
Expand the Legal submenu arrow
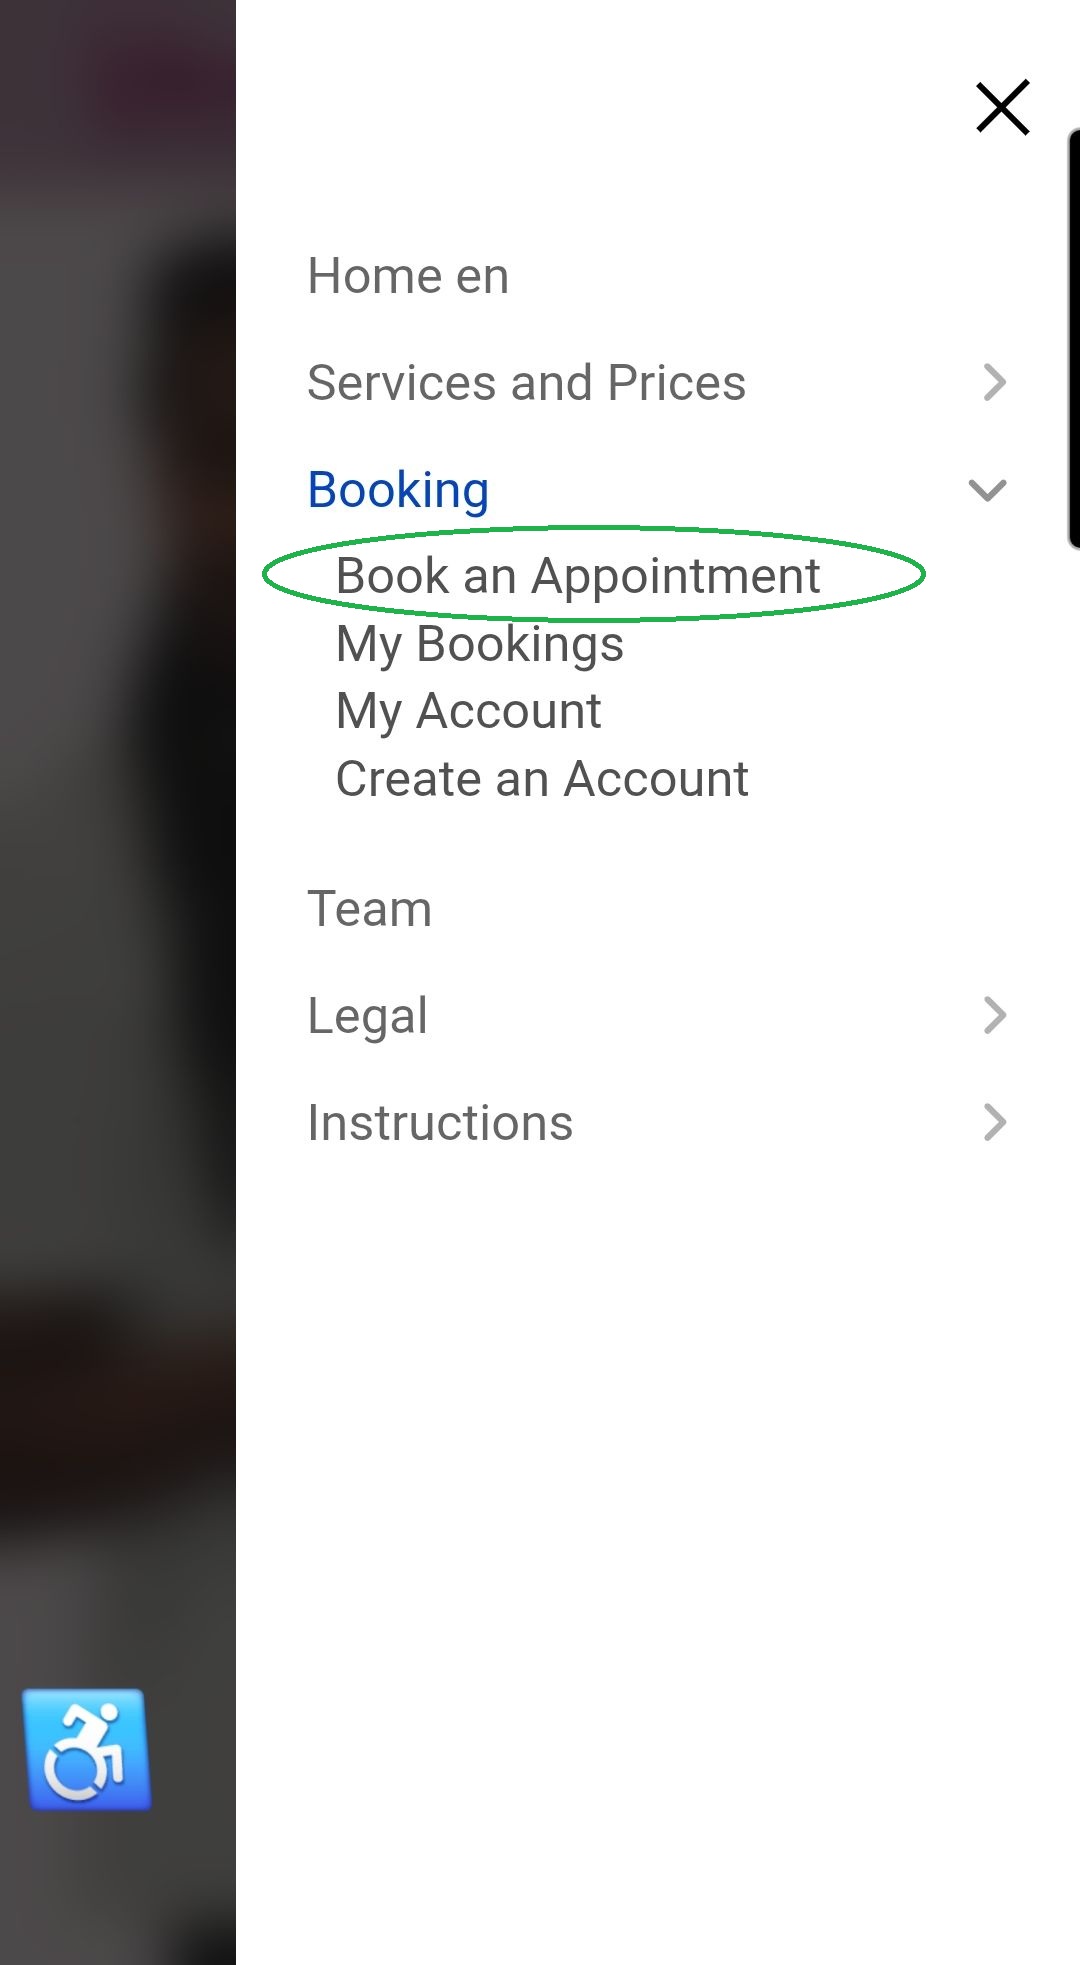(994, 1015)
